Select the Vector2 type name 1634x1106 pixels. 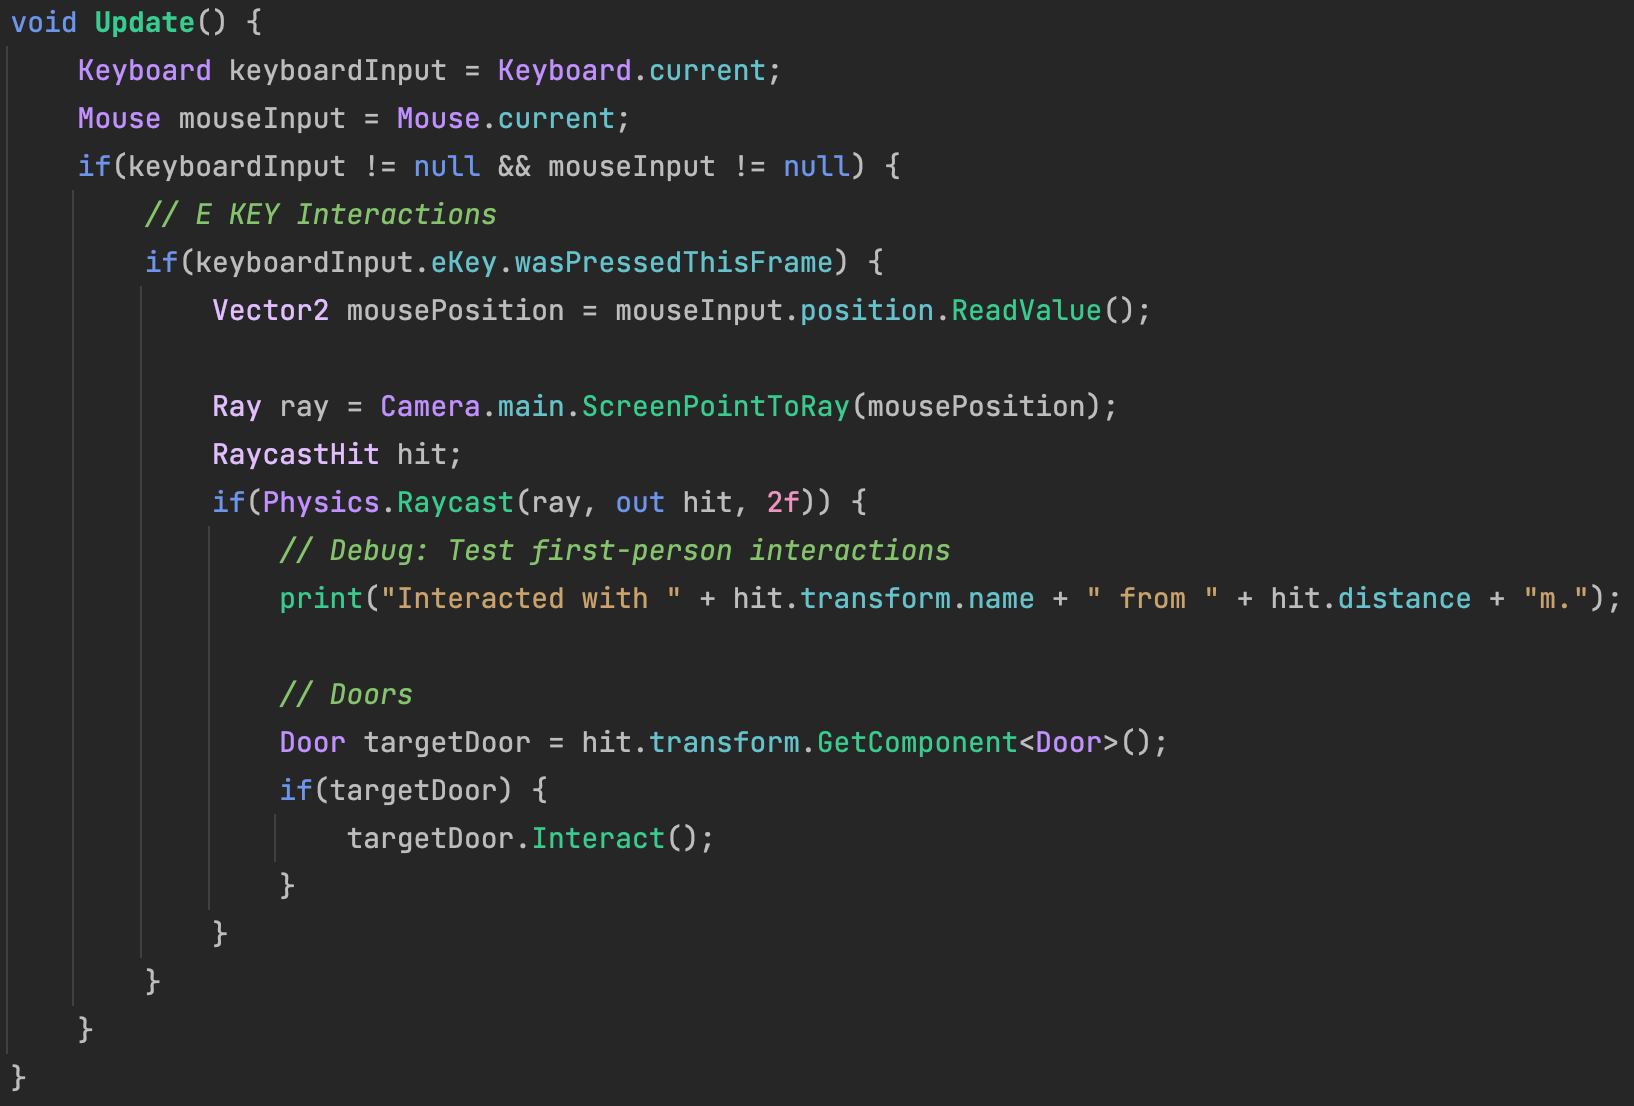(270, 310)
